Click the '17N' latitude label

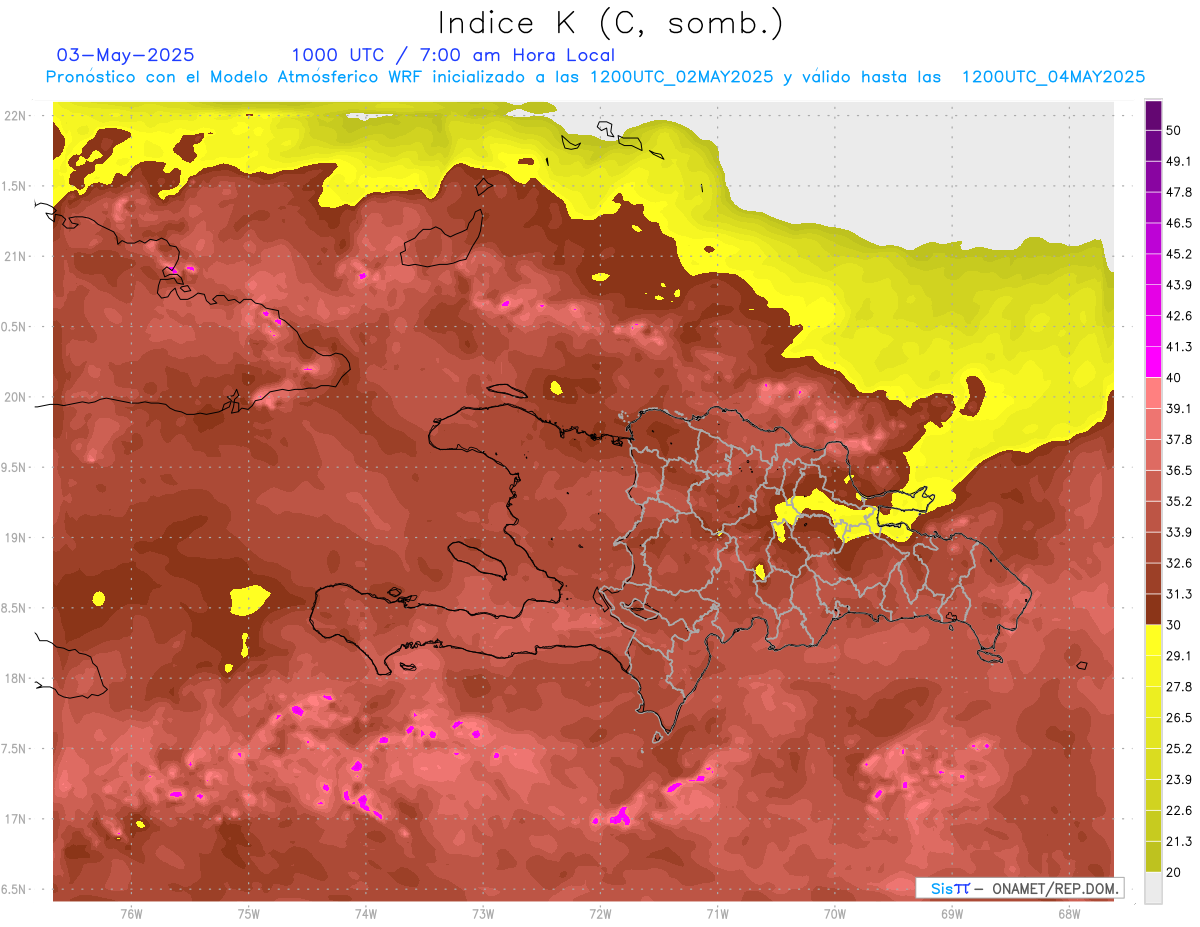click(15, 820)
